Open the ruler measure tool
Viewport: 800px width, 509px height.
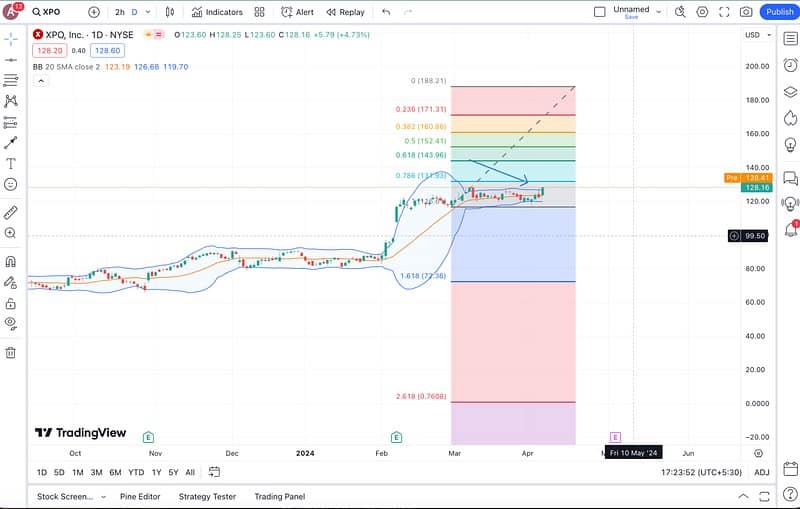click(11, 212)
